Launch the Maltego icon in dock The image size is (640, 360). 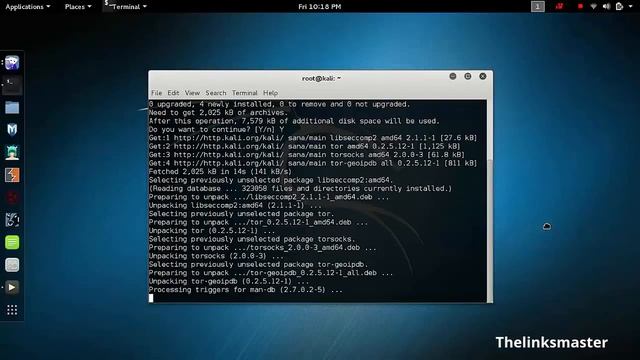pos(12,220)
